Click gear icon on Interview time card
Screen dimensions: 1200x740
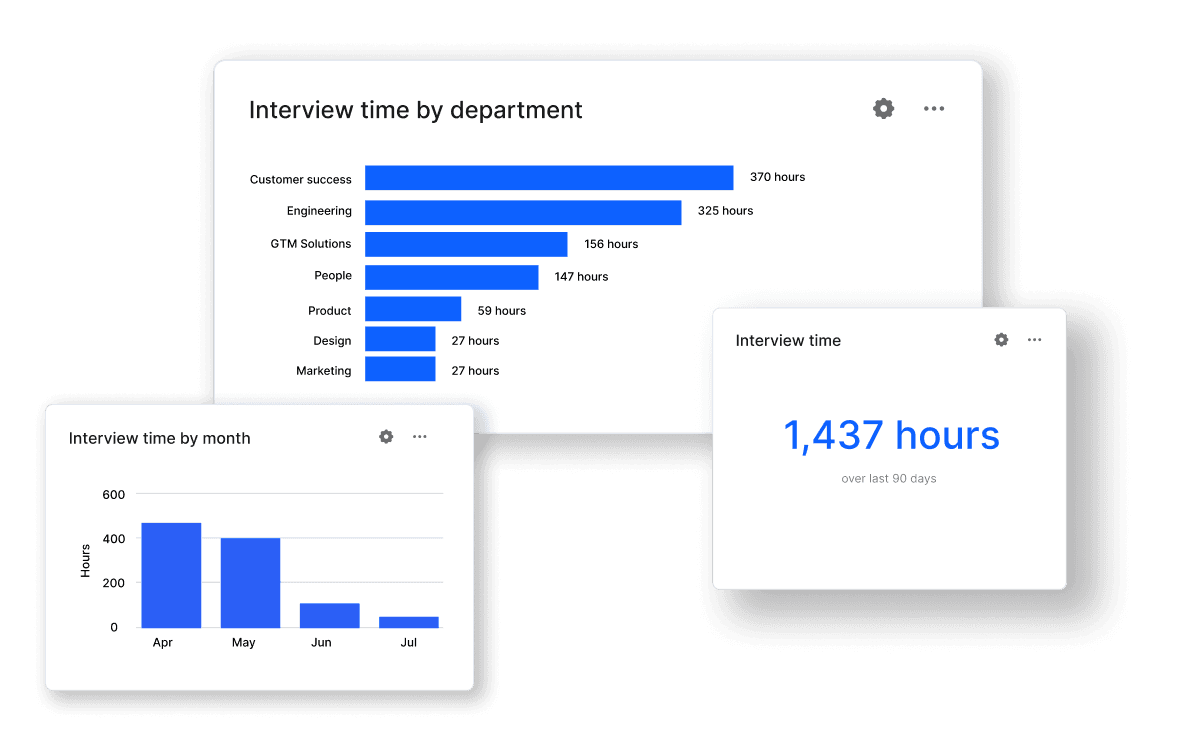click(1001, 340)
